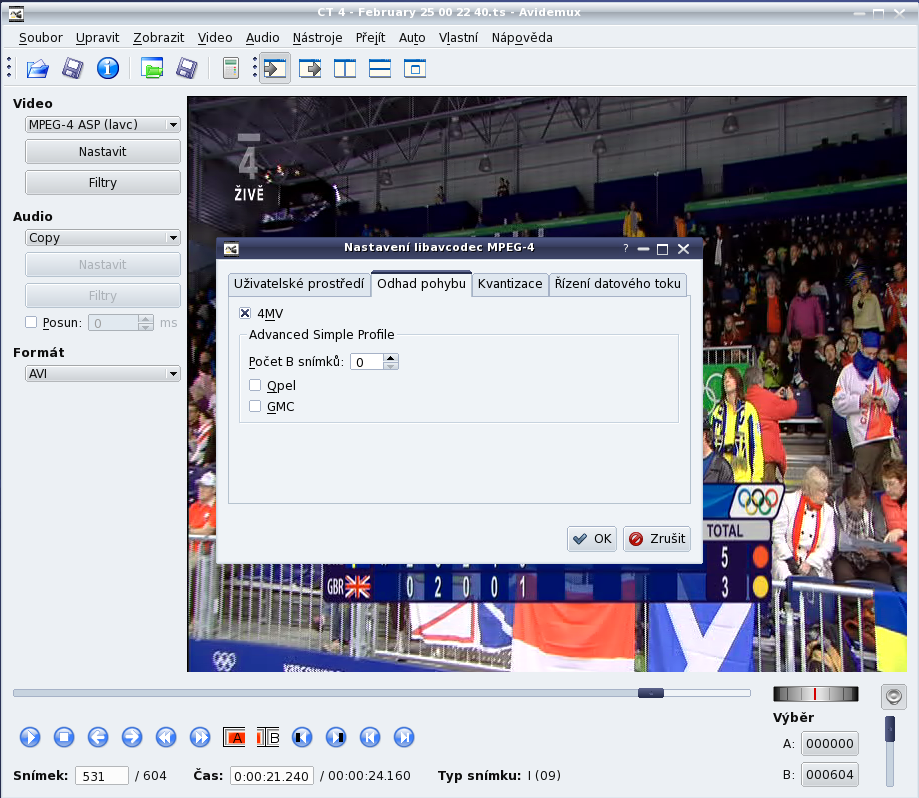This screenshot has width=919, height=798.
Task: Open the AVI format dropdown
Action: coord(102,374)
